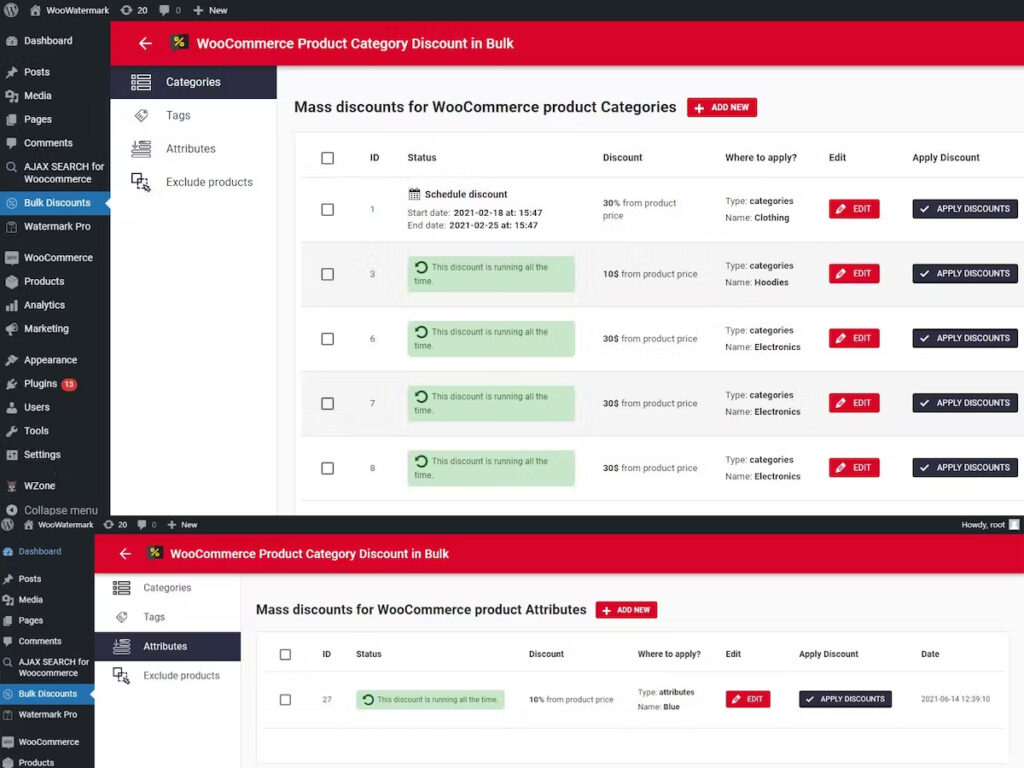
Task: Click WordPress logo in Categories screen admin bar
Action: click(x=11, y=10)
